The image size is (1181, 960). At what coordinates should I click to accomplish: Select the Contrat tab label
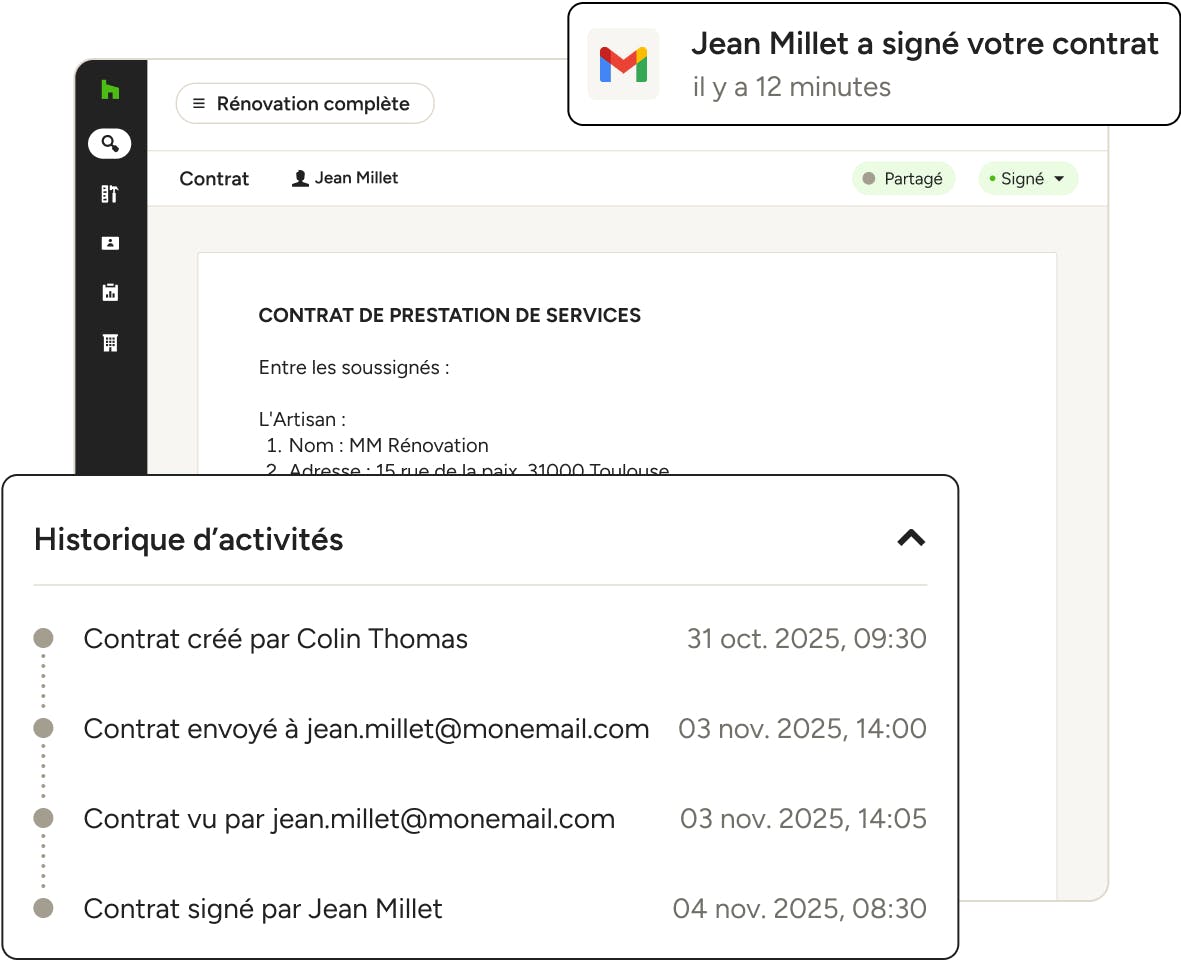(x=214, y=179)
